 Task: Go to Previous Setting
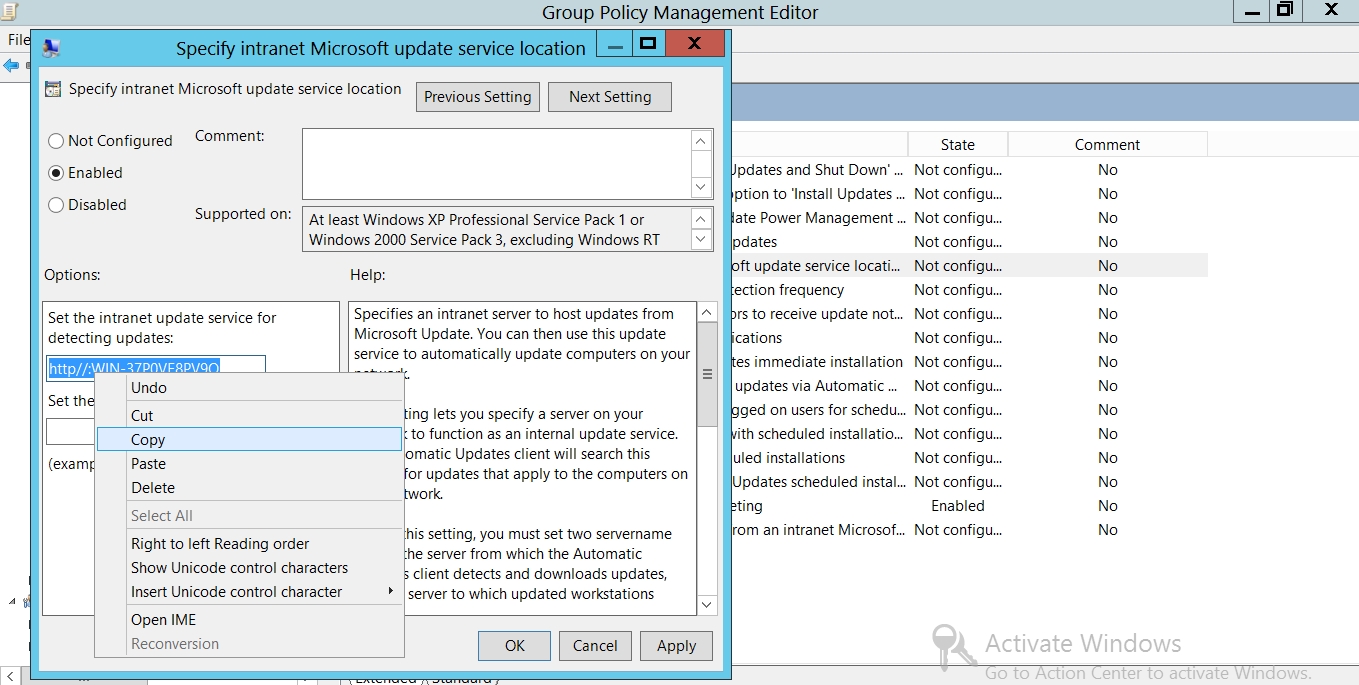[478, 97]
